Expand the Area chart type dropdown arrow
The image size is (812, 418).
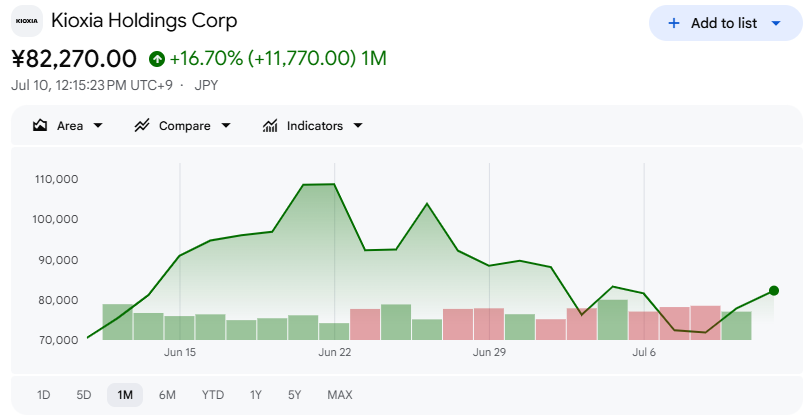[98, 126]
